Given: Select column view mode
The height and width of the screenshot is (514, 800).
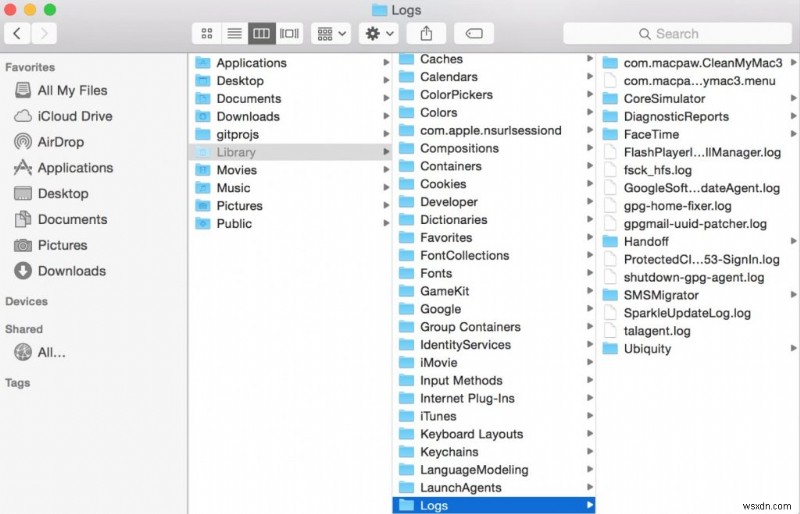Looking at the screenshot, I should (262, 34).
